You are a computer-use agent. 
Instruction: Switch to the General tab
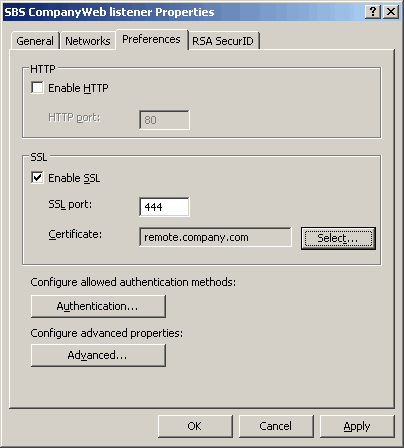point(35,41)
